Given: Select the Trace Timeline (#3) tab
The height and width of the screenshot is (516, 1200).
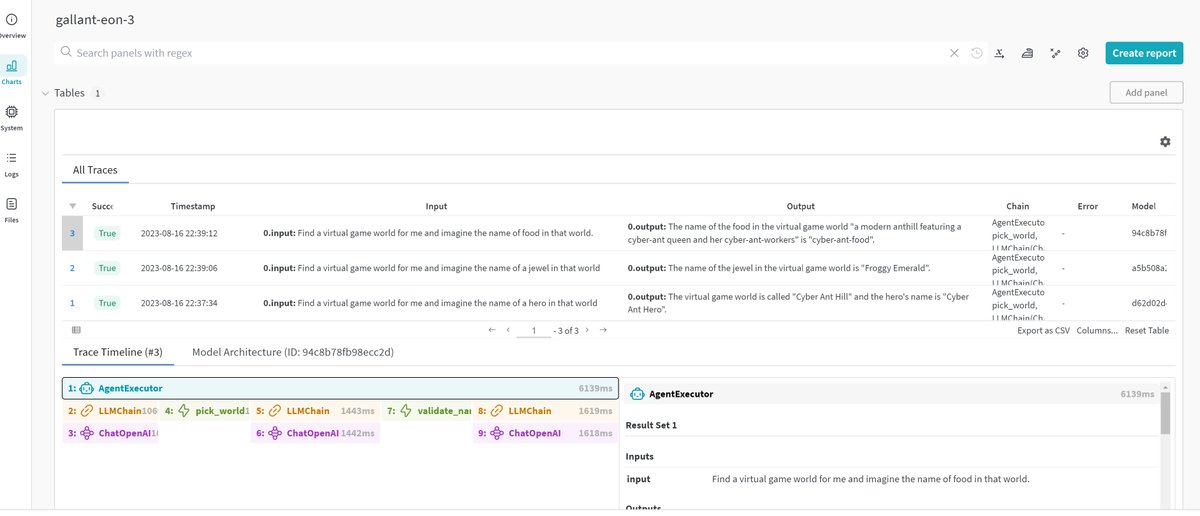Looking at the screenshot, I should tap(118, 352).
